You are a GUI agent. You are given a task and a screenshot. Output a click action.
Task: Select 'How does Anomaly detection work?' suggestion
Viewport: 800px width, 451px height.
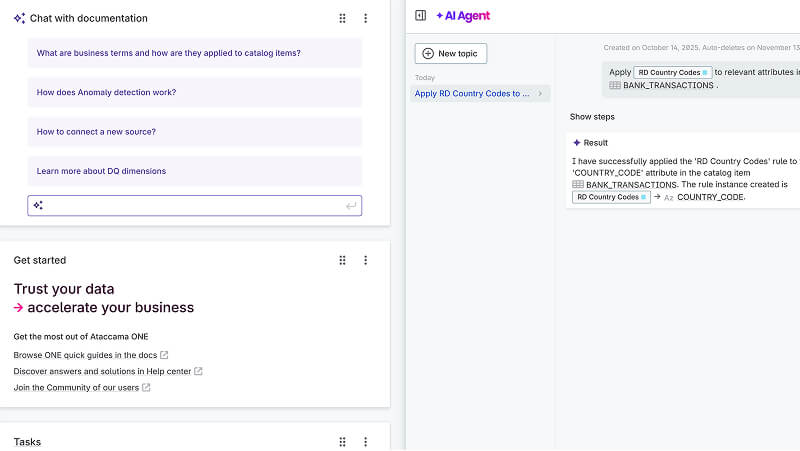(194, 92)
